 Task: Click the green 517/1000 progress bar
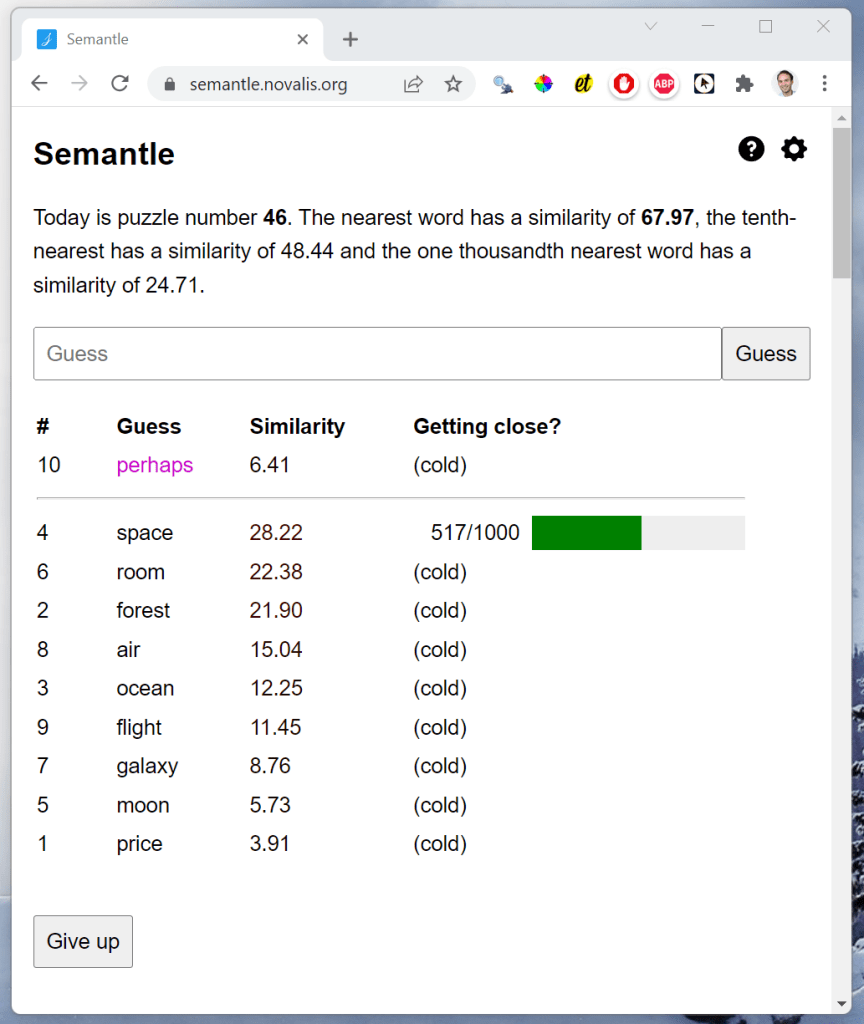tap(638, 533)
